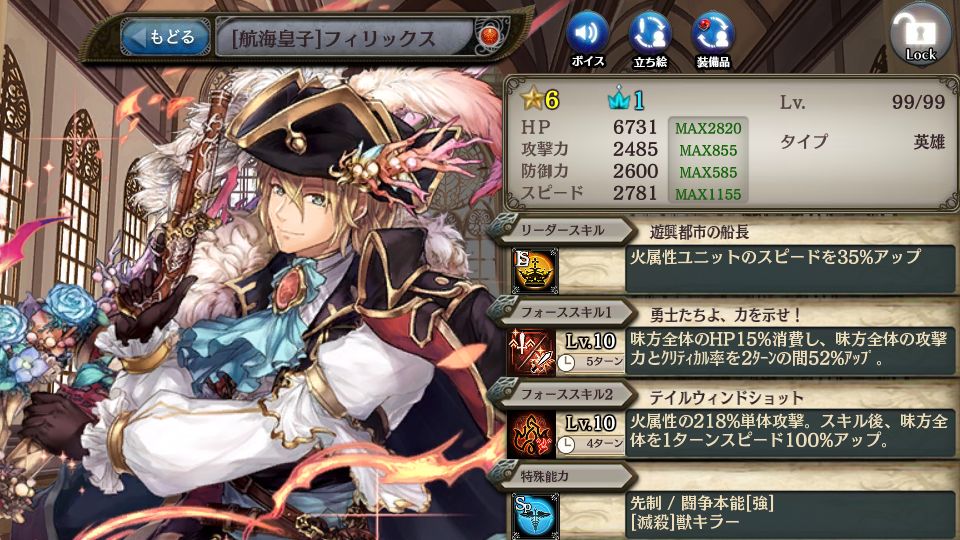Viewport: 960px width, 540px height.
Task: Open the 装備品 equipment icon
Action: coord(713,39)
